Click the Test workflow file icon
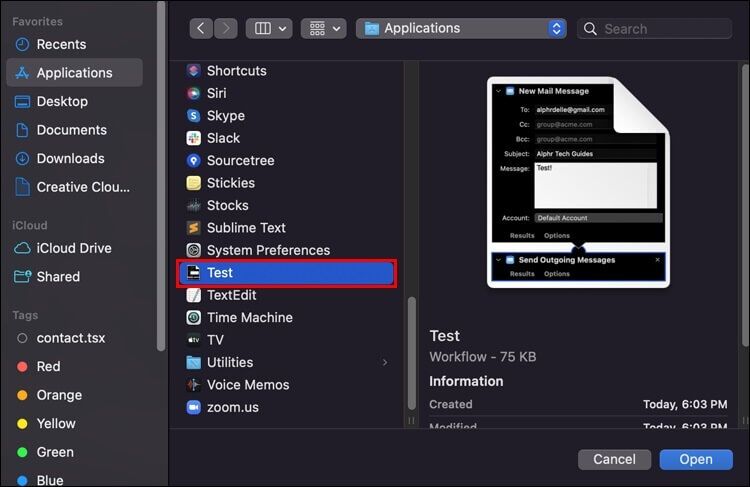Viewport: 750px width, 487px height. (x=193, y=273)
